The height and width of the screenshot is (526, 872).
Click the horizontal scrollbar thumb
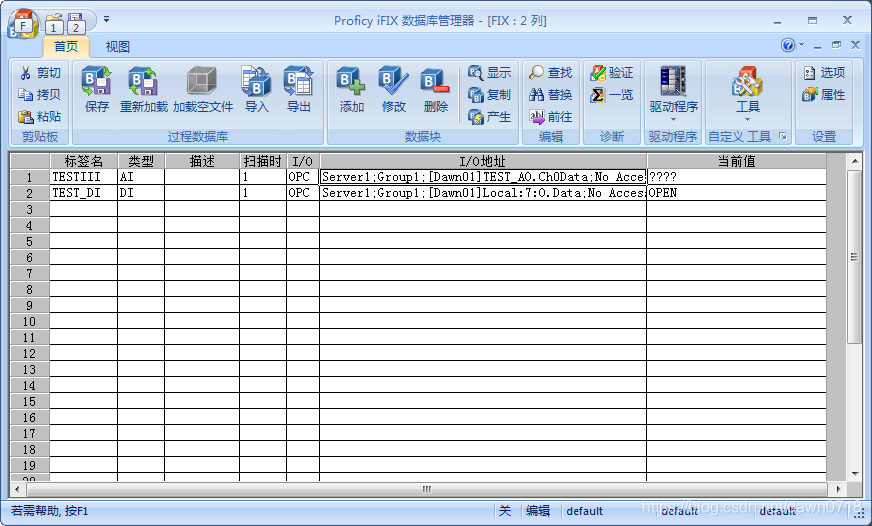(427, 489)
